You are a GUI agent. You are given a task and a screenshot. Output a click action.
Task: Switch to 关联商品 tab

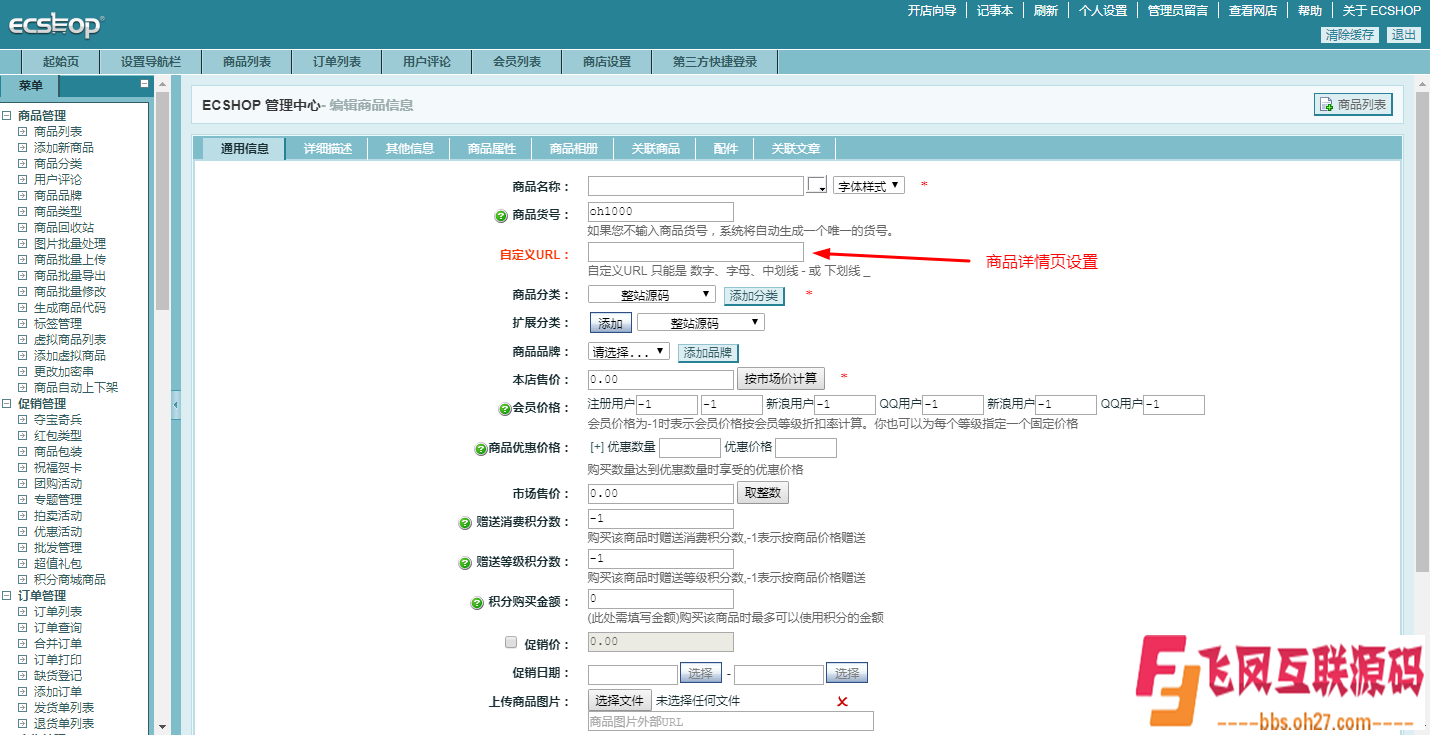[656, 149]
